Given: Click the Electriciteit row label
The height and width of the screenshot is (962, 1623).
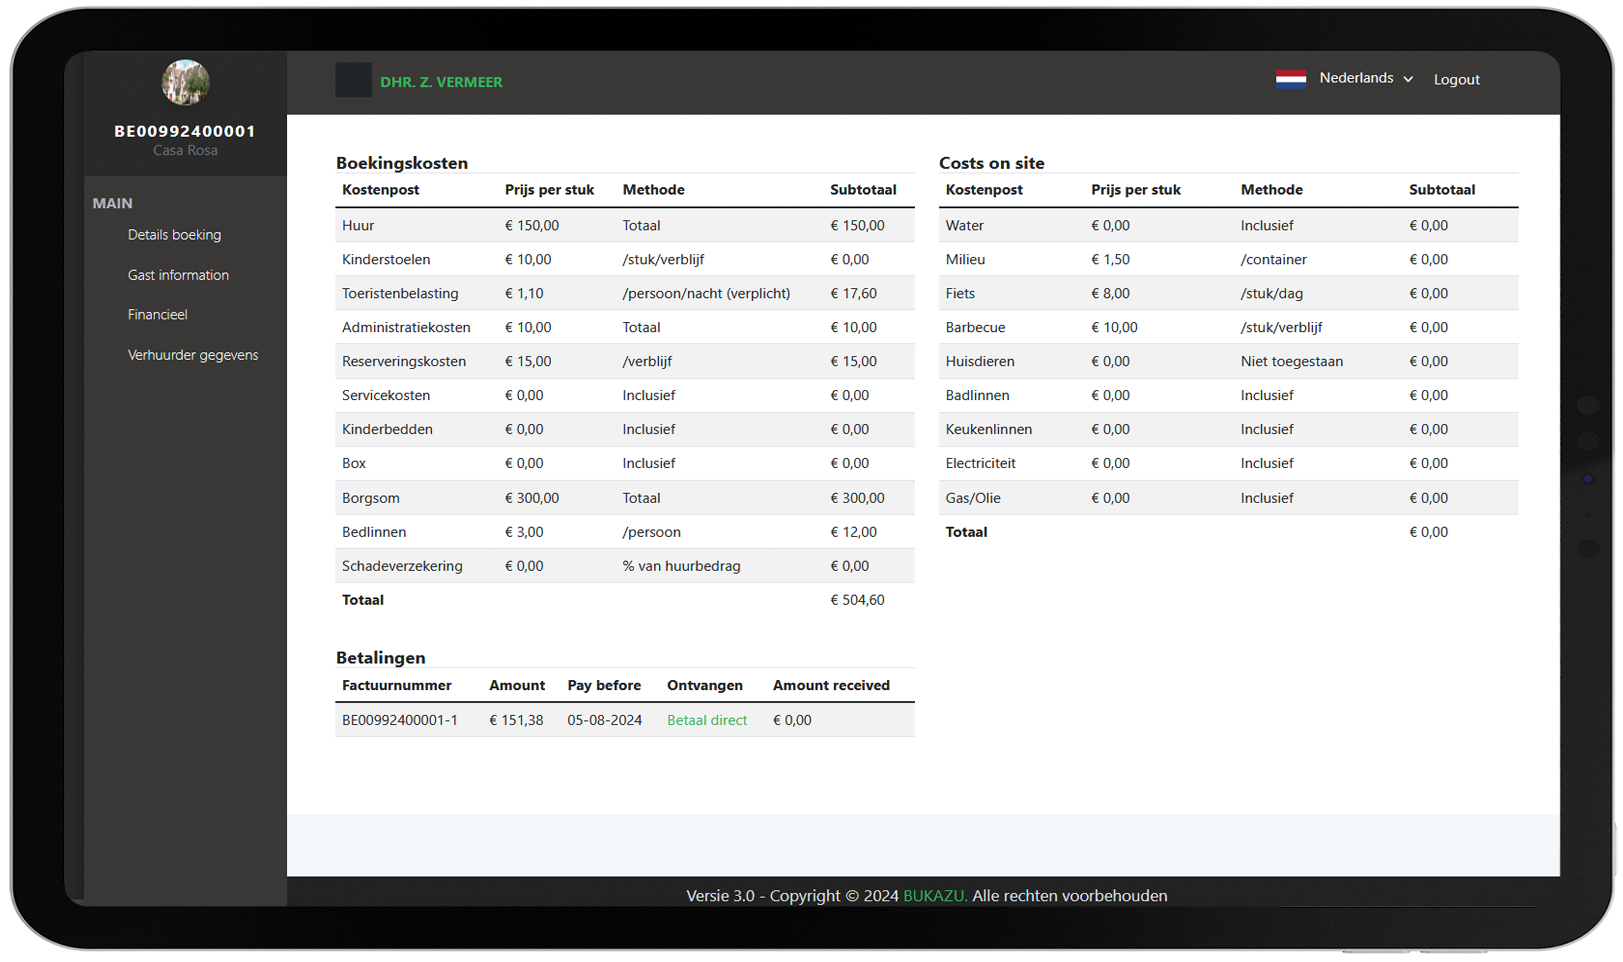Looking at the screenshot, I should (x=980, y=463).
